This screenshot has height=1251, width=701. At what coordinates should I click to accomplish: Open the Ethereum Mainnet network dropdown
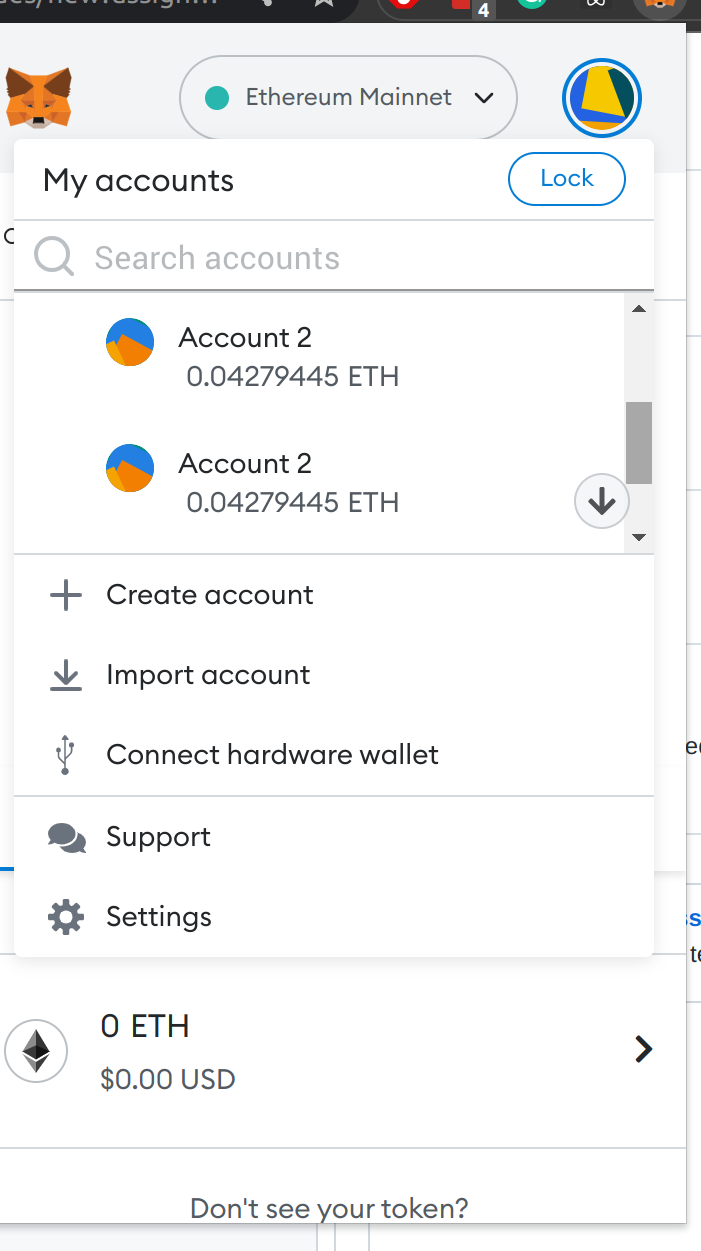click(x=348, y=98)
